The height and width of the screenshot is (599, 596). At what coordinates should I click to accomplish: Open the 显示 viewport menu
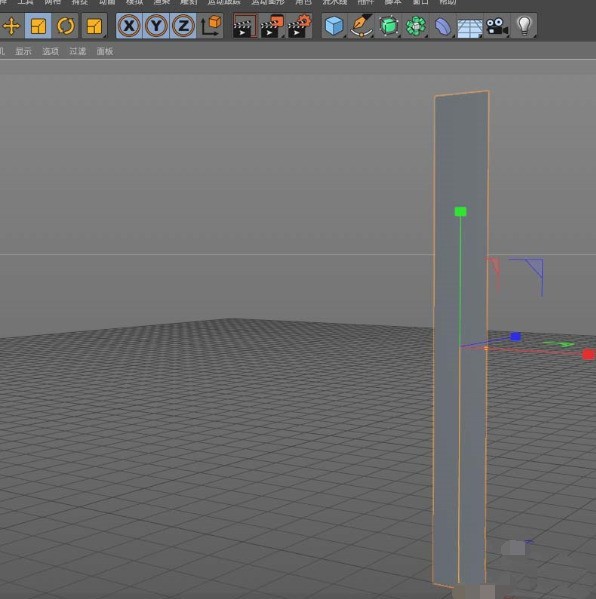click(x=23, y=51)
